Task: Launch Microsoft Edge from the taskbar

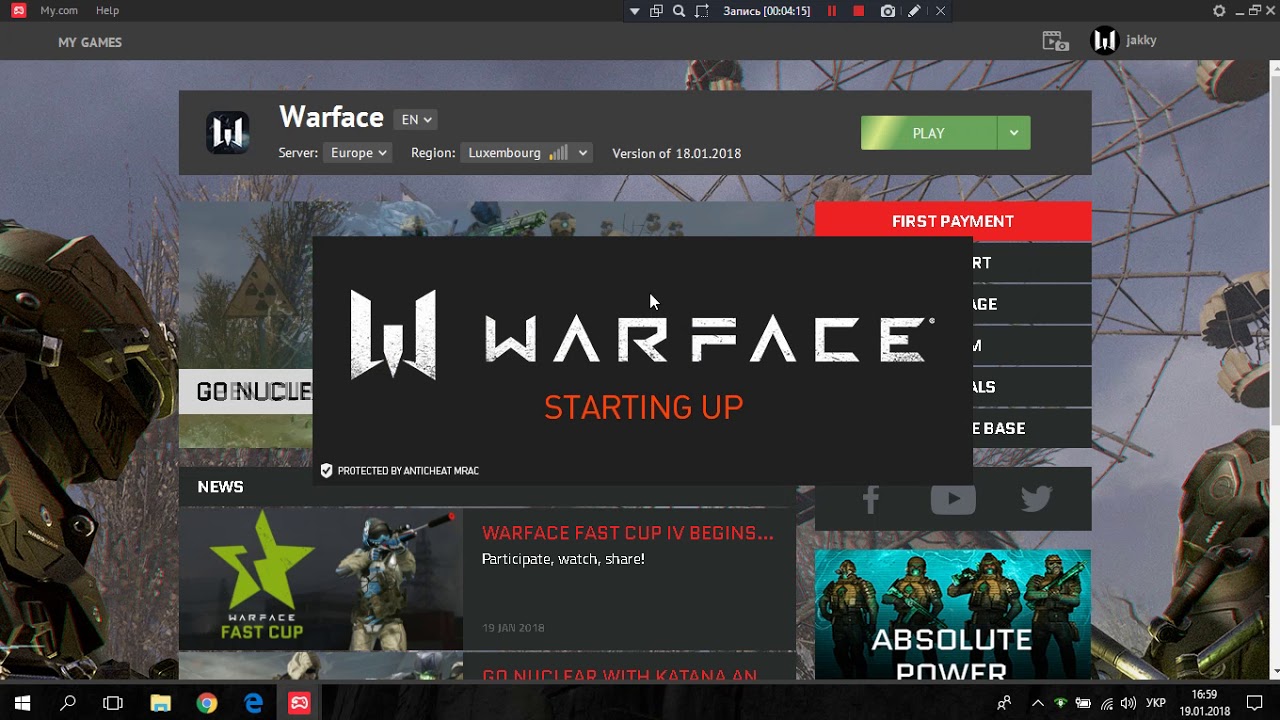Action: (x=253, y=703)
